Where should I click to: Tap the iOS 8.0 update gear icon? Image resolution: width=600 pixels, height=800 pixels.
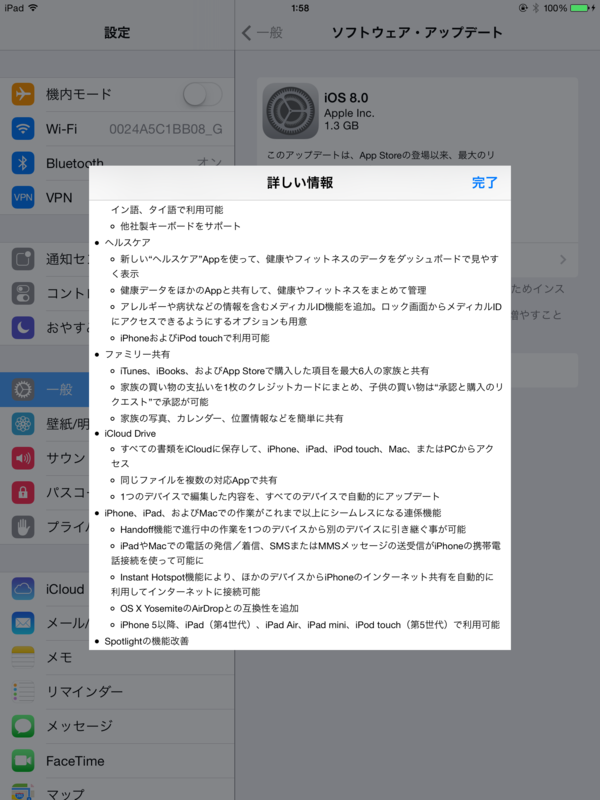(x=291, y=111)
